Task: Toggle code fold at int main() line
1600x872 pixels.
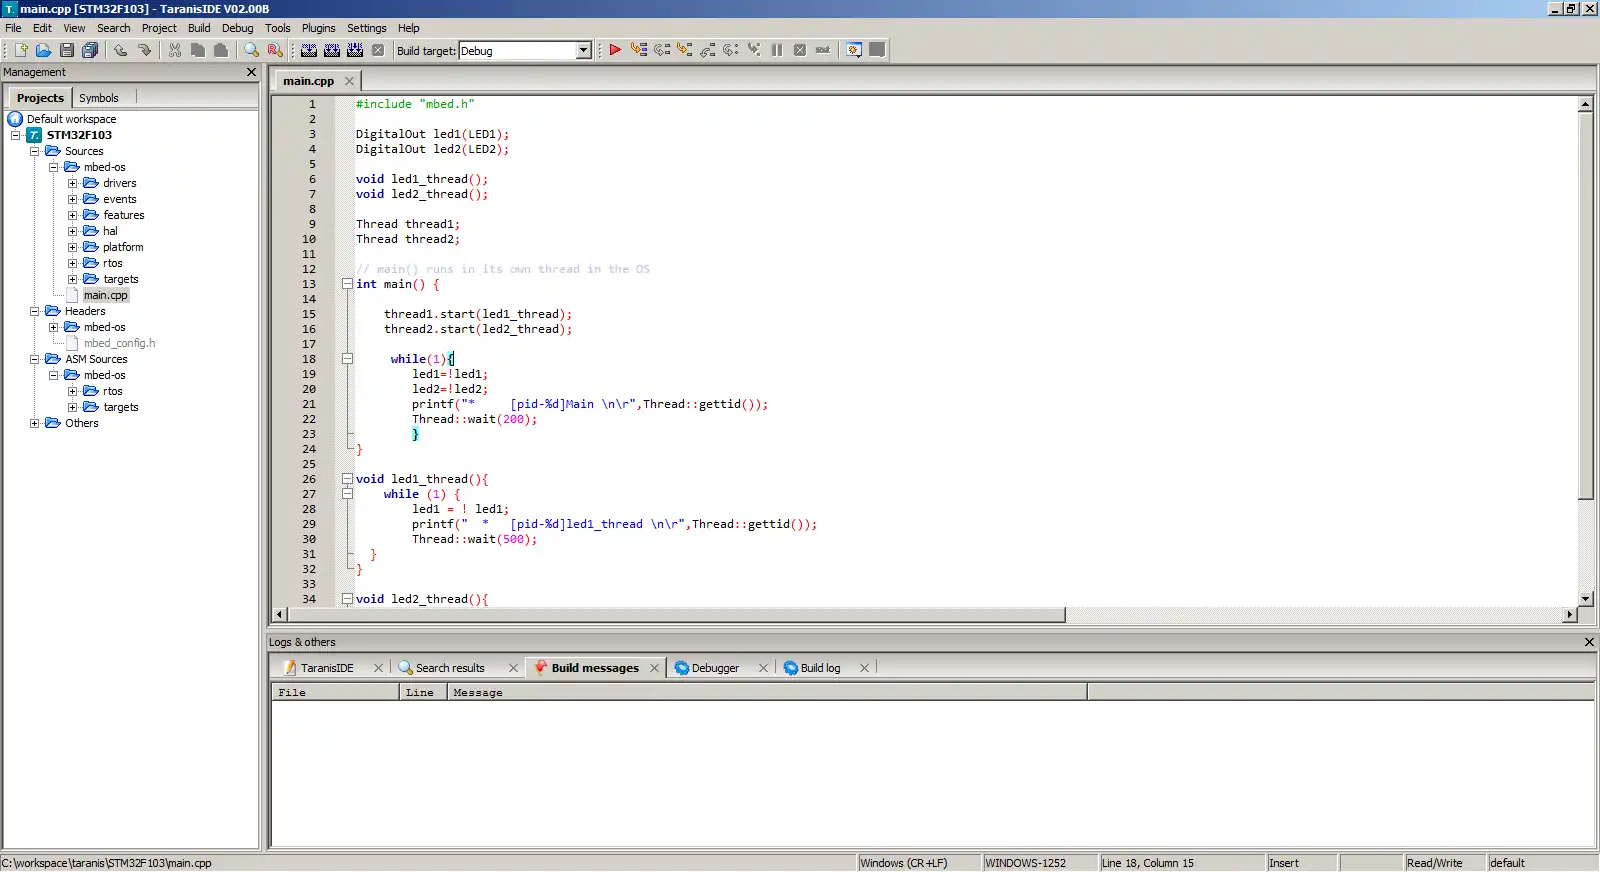Action: point(347,284)
